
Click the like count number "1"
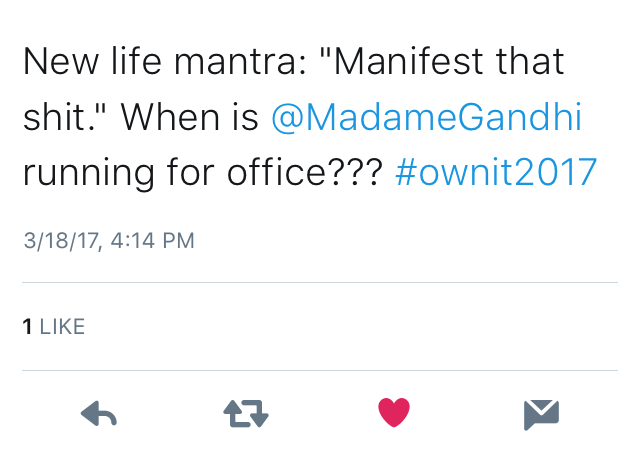[28, 326]
